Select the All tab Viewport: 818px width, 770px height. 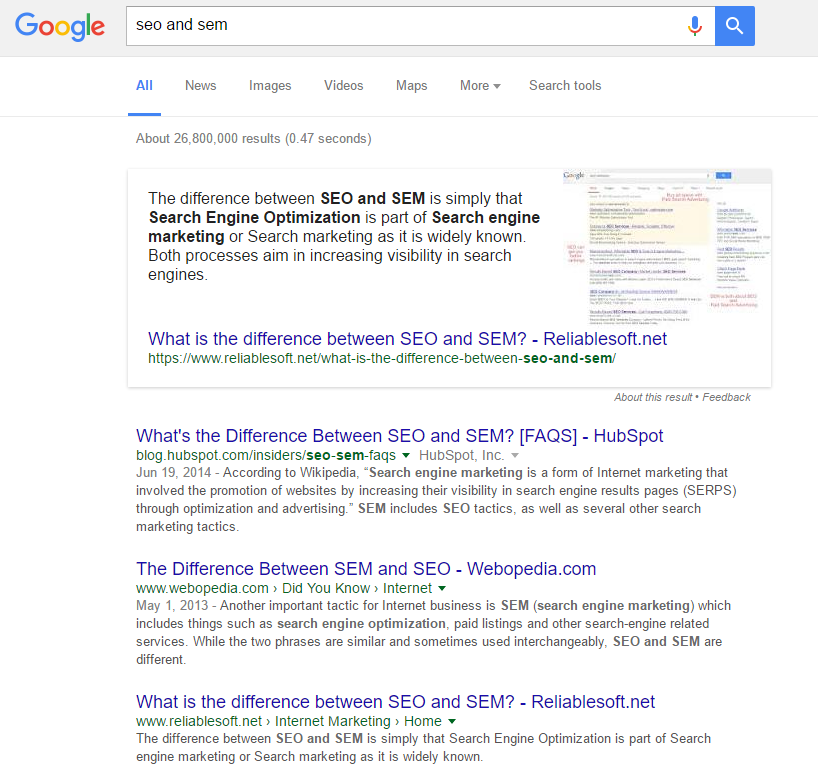pos(144,86)
